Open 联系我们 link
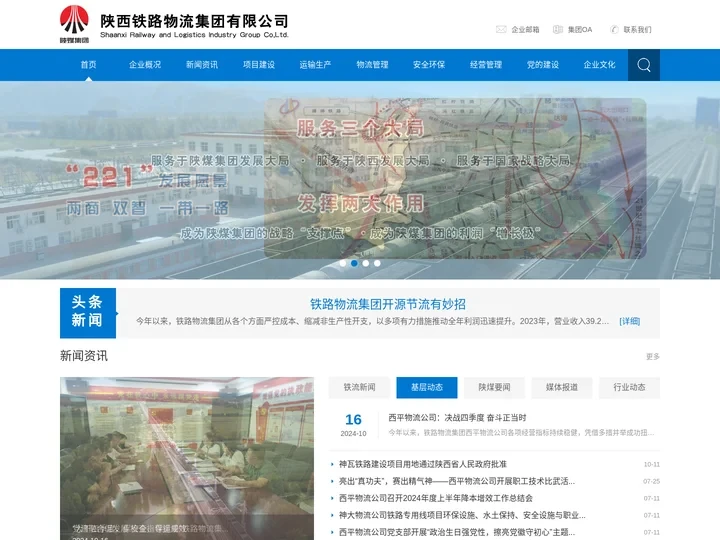Screen dimensions: 720x540 pyautogui.click(x=637, y=29)
